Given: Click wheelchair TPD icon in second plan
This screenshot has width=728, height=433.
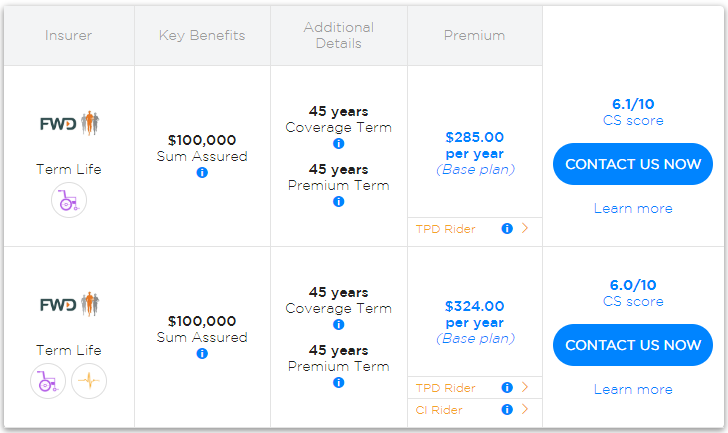Looking at the screenshot, I should (x=48, y=381).
